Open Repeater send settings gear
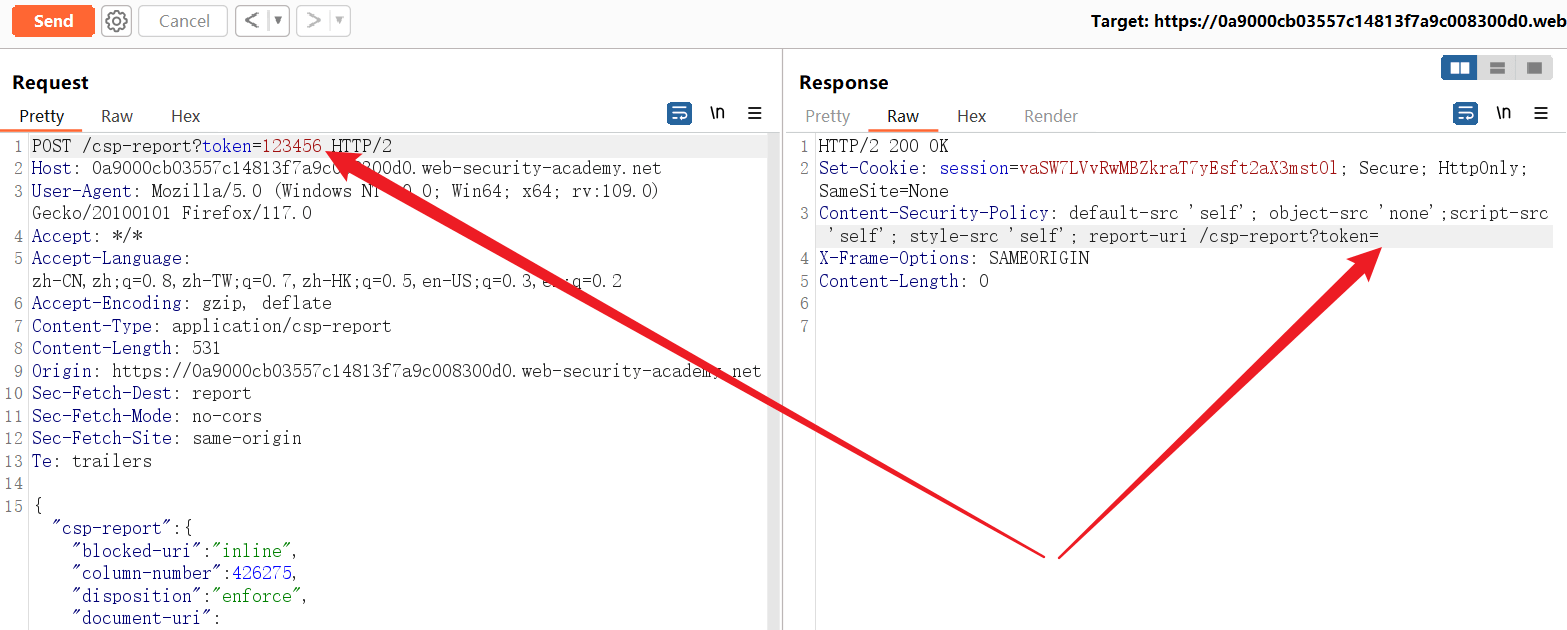Screen dimensions: 1567x630 [x=117, y=21]
